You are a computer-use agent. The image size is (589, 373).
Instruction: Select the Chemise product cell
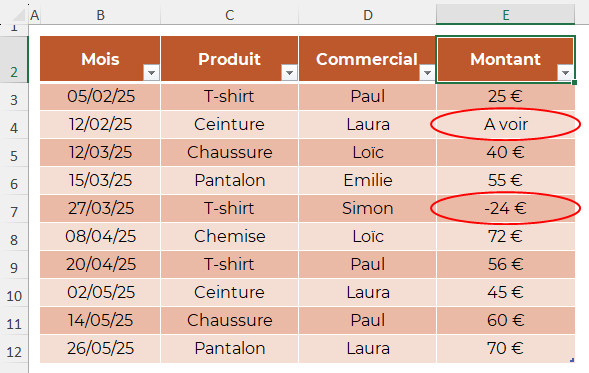[x=230, y=236]
